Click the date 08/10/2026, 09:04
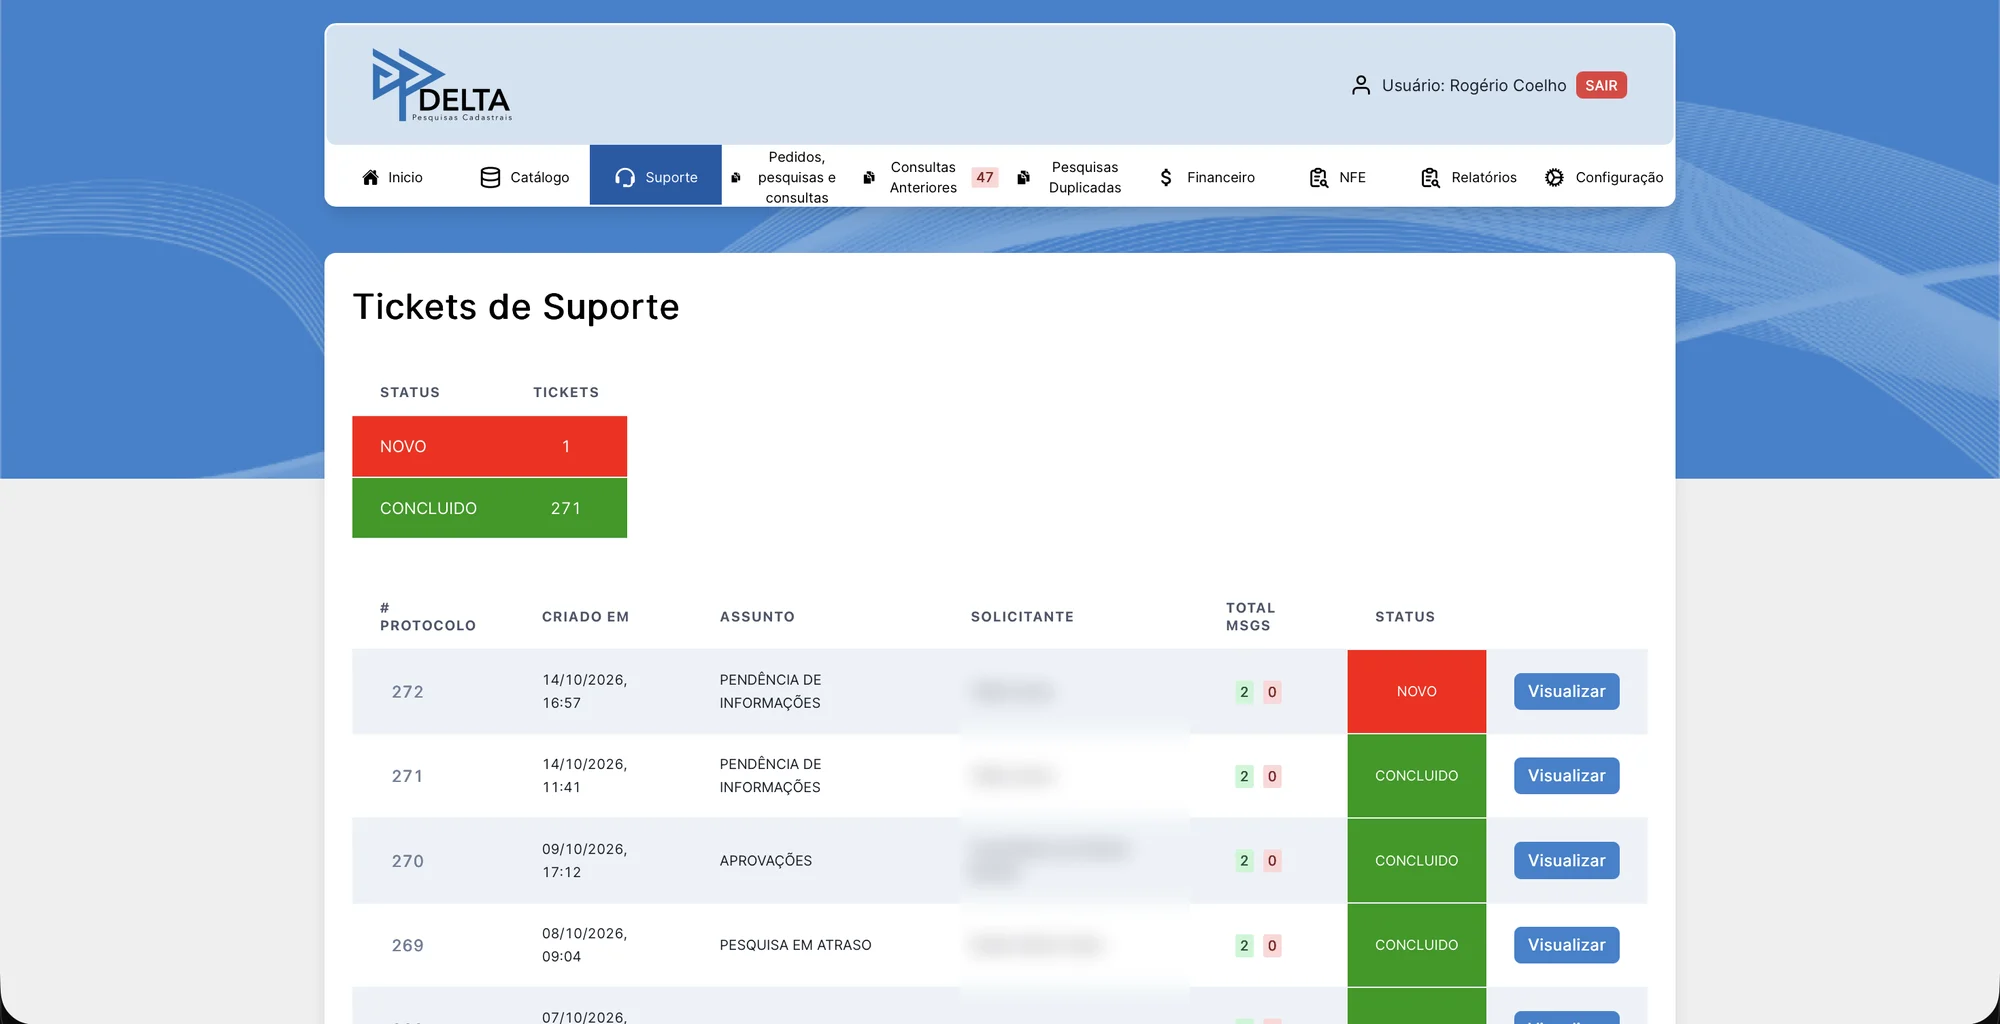The image size is (2000, 1024). (584, 945)
